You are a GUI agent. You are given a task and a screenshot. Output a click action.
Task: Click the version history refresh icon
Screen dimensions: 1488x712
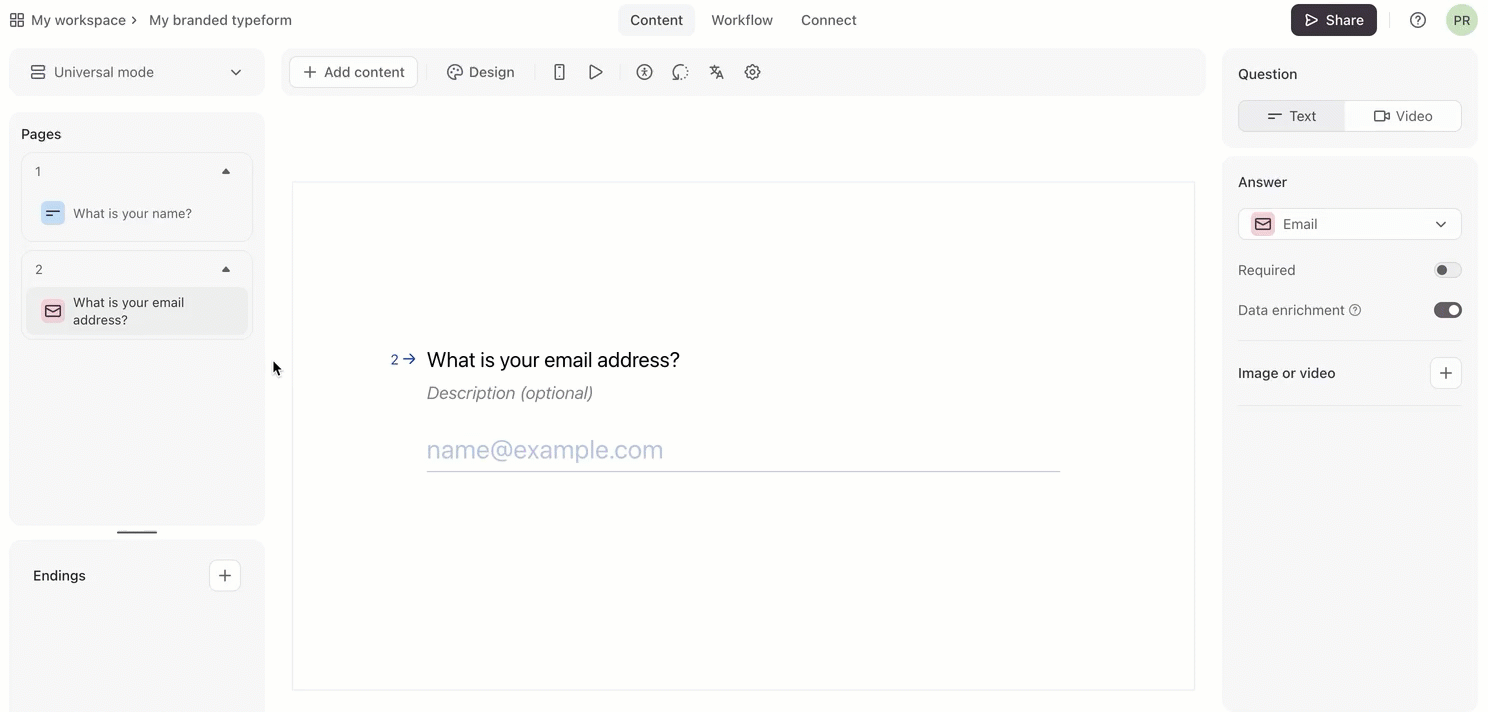pos(680,72)
